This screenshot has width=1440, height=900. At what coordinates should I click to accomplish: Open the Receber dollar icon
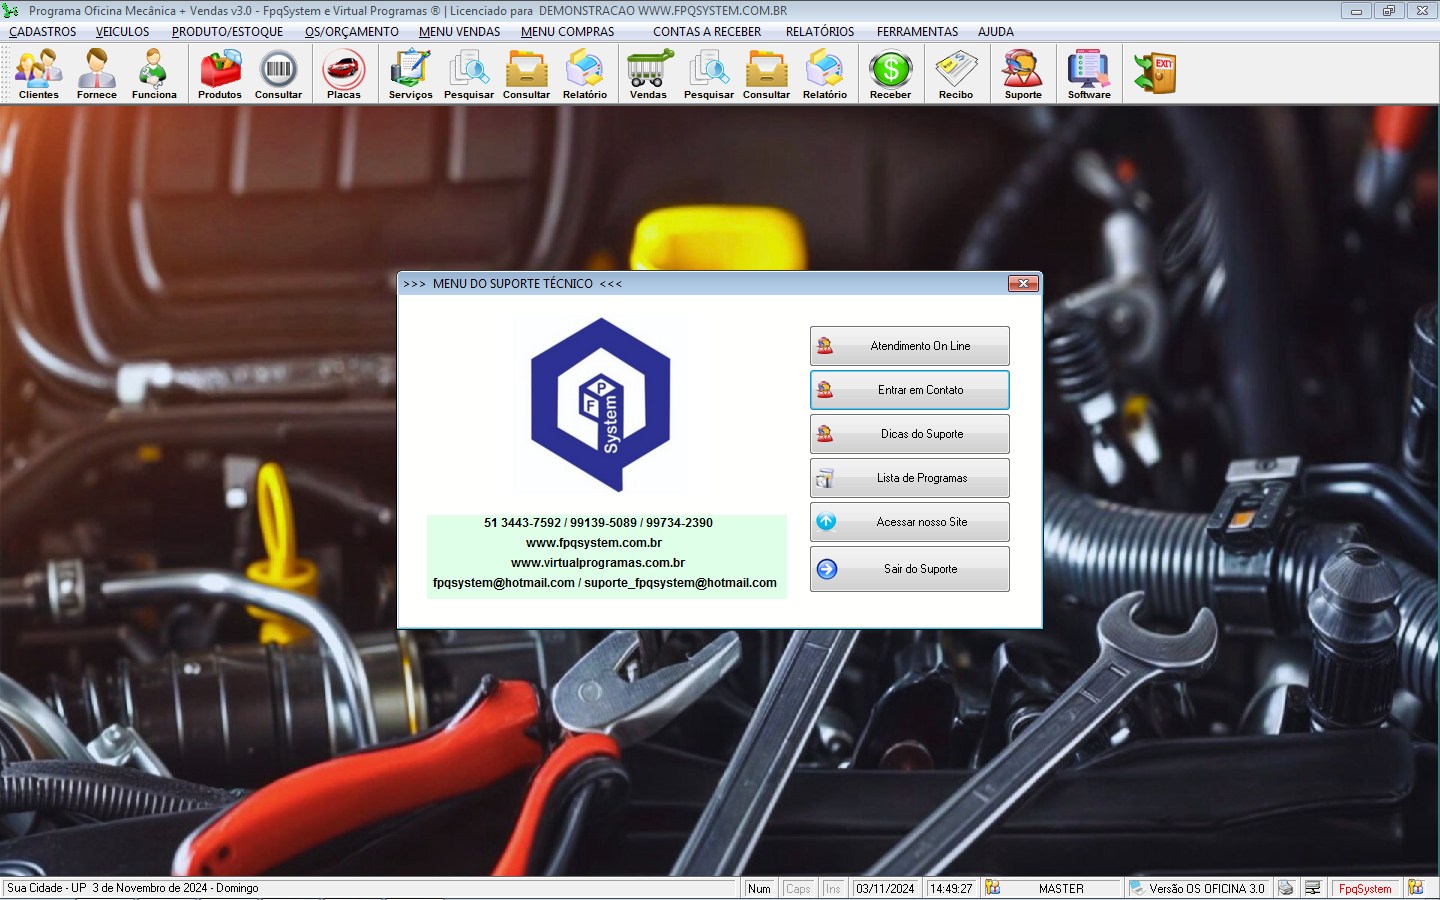pyautogui.click(x=890, y=74)
